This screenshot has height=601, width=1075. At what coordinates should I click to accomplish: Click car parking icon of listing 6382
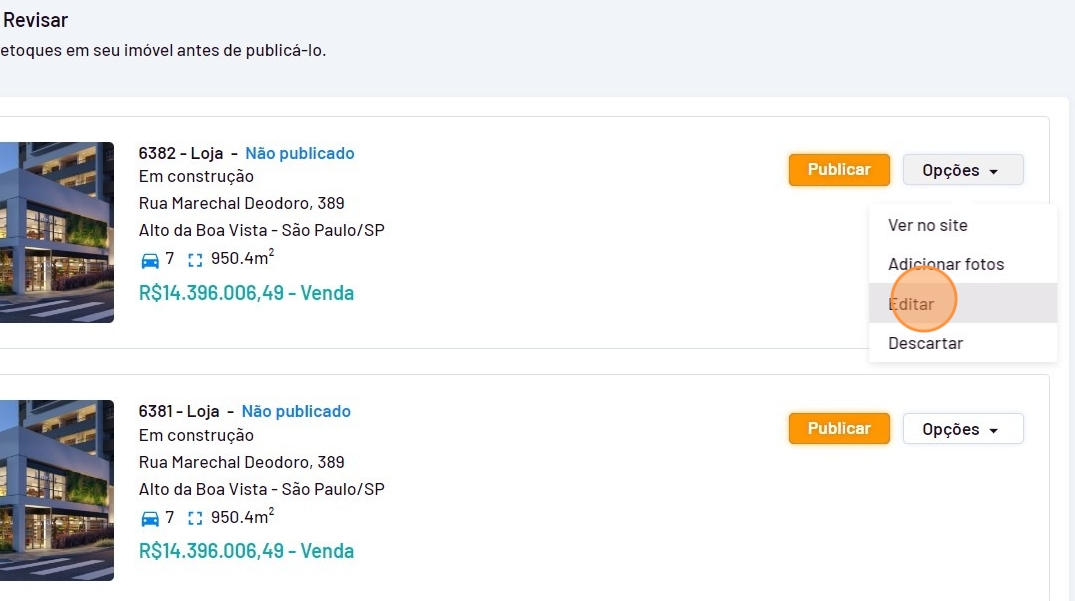(x=150, y=260)
